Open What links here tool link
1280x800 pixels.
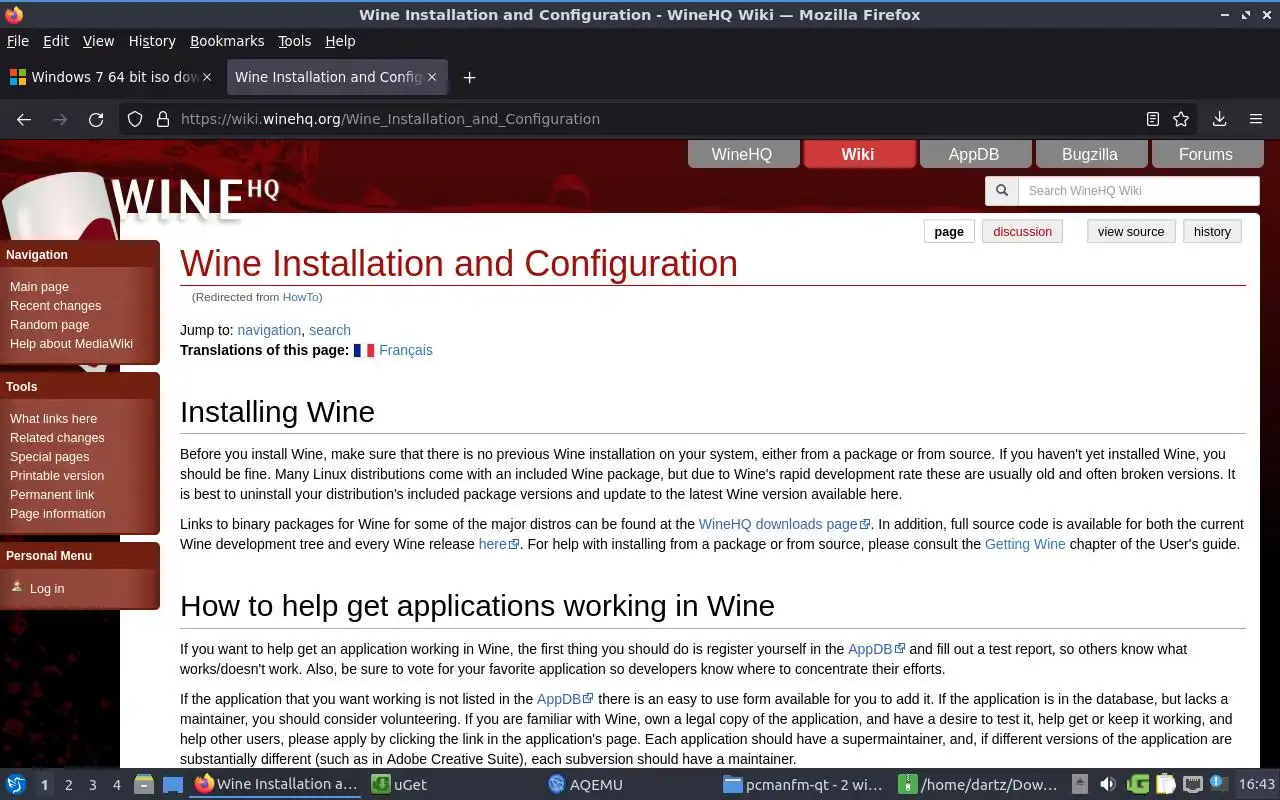click(x=53, y=419)
